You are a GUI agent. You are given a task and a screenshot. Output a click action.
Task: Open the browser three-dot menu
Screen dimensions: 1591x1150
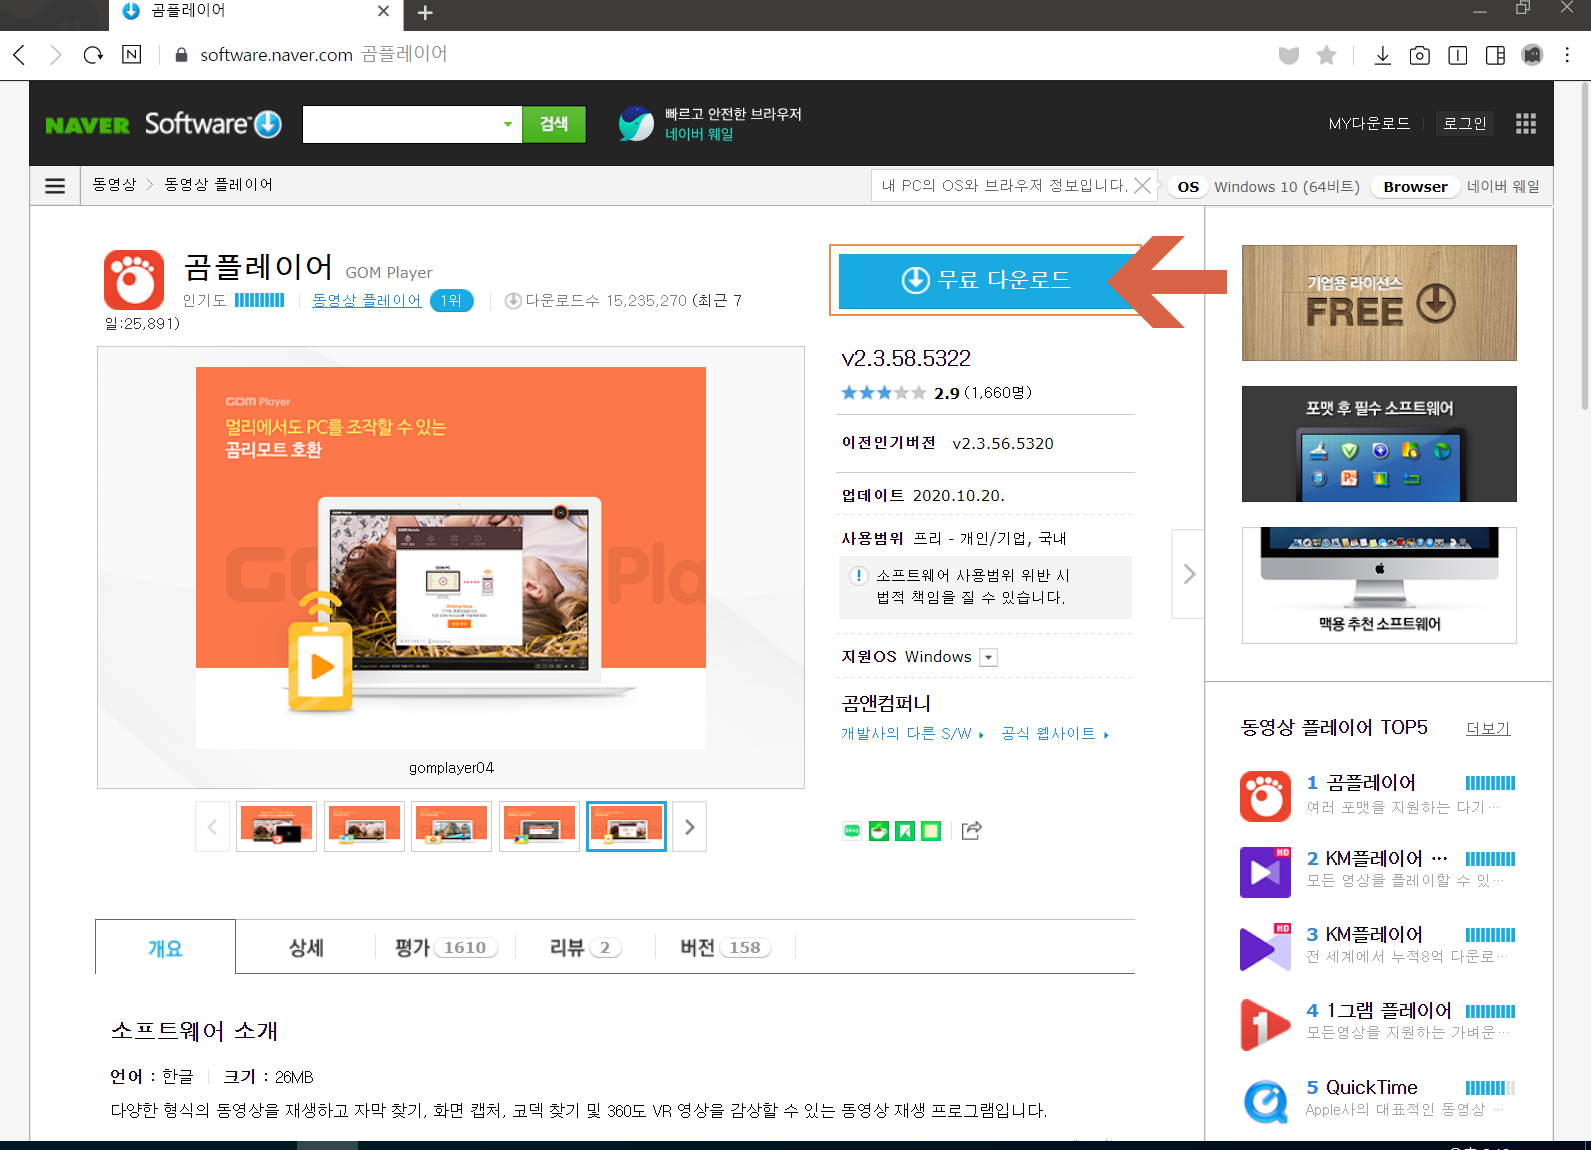pos(1567,55)
